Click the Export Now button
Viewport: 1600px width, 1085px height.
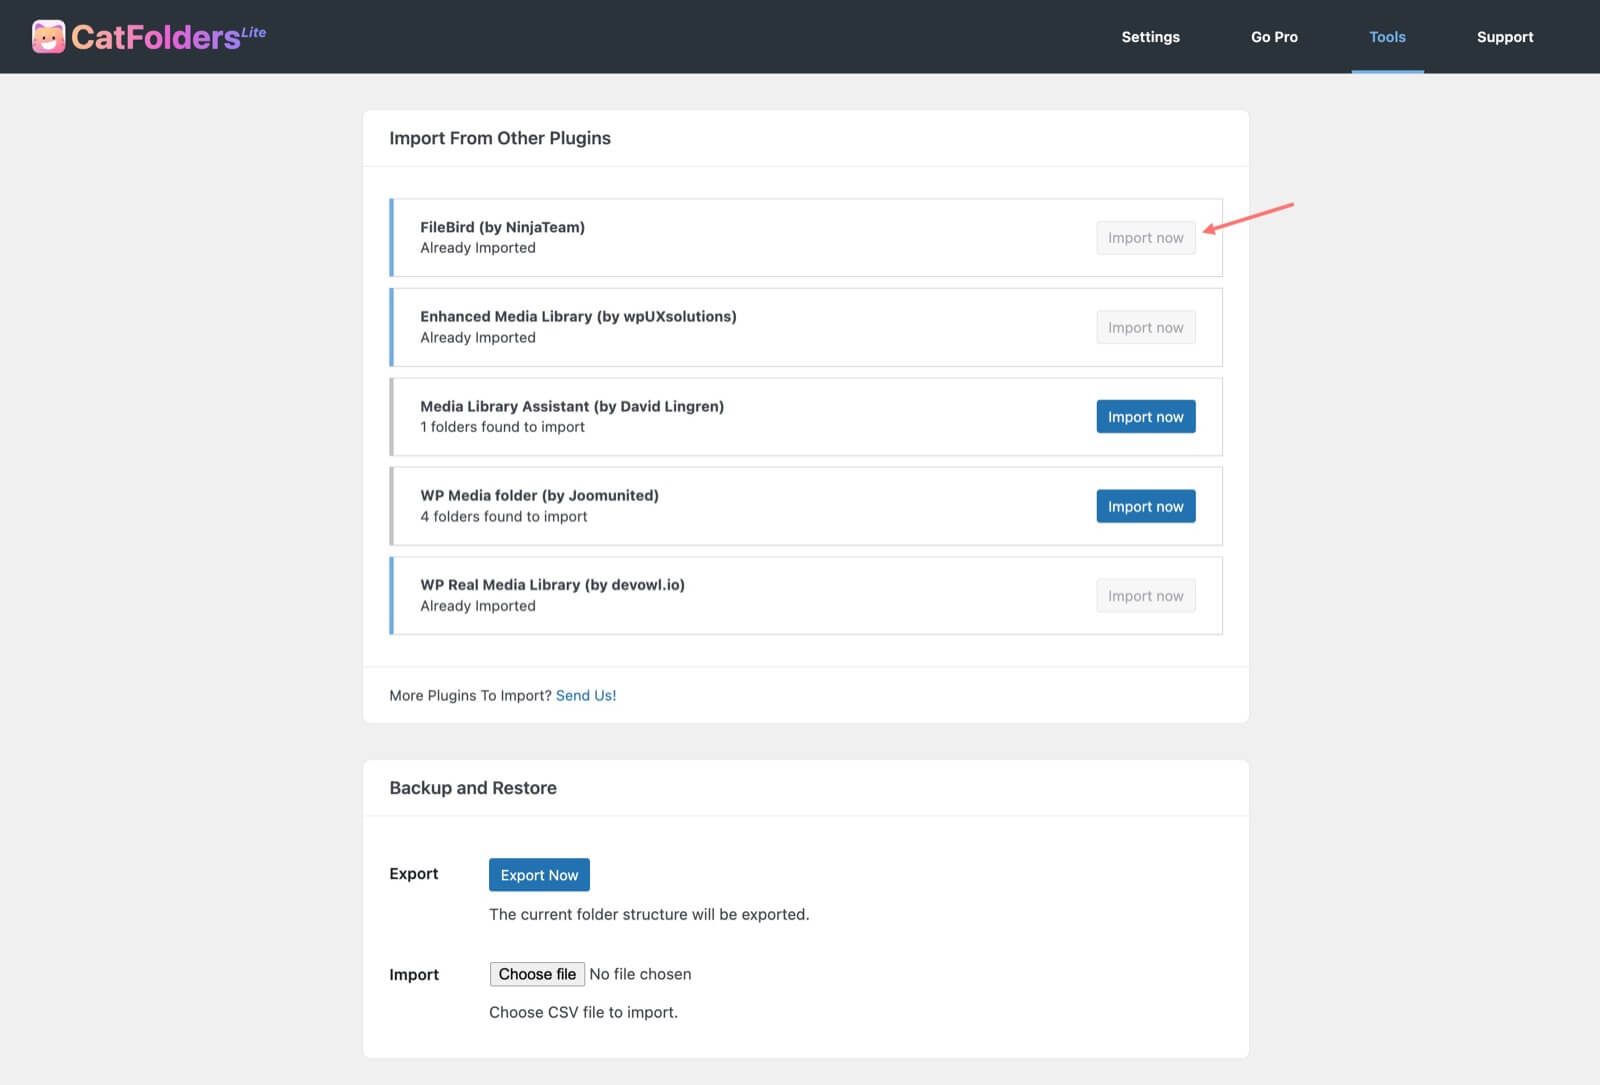(x=539, y=875)
